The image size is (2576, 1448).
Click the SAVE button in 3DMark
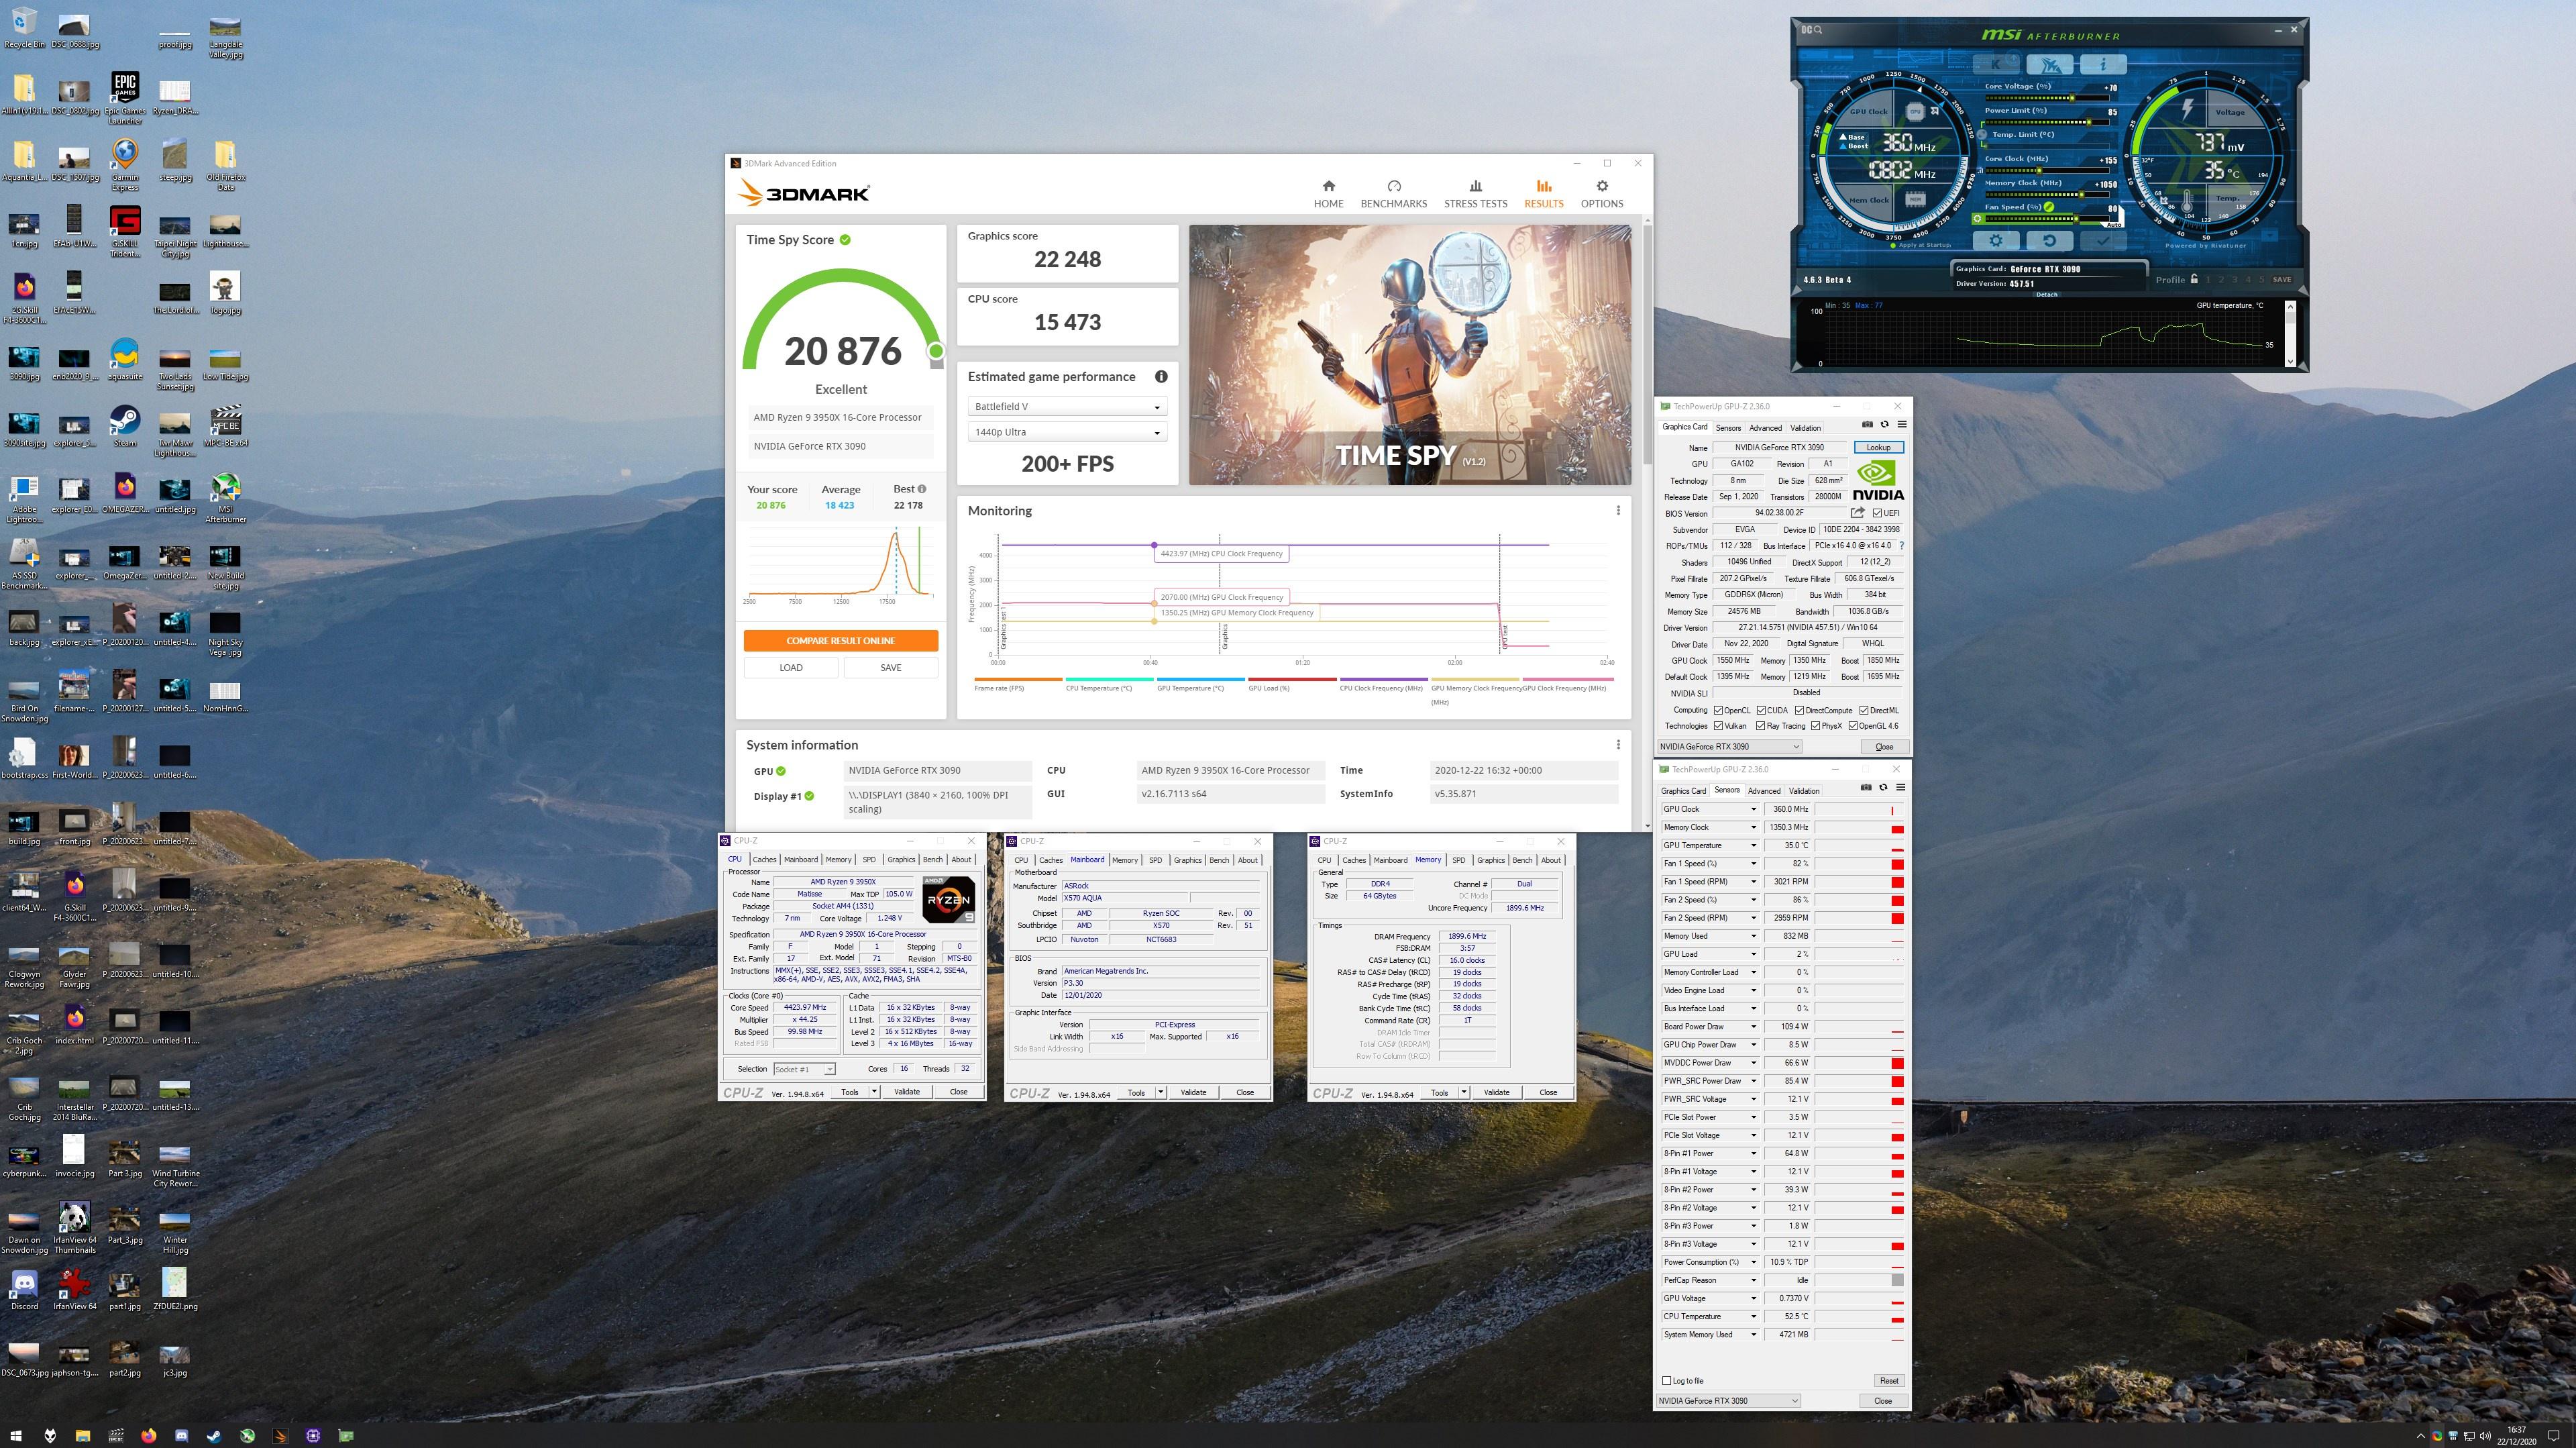tap(890, 668)
